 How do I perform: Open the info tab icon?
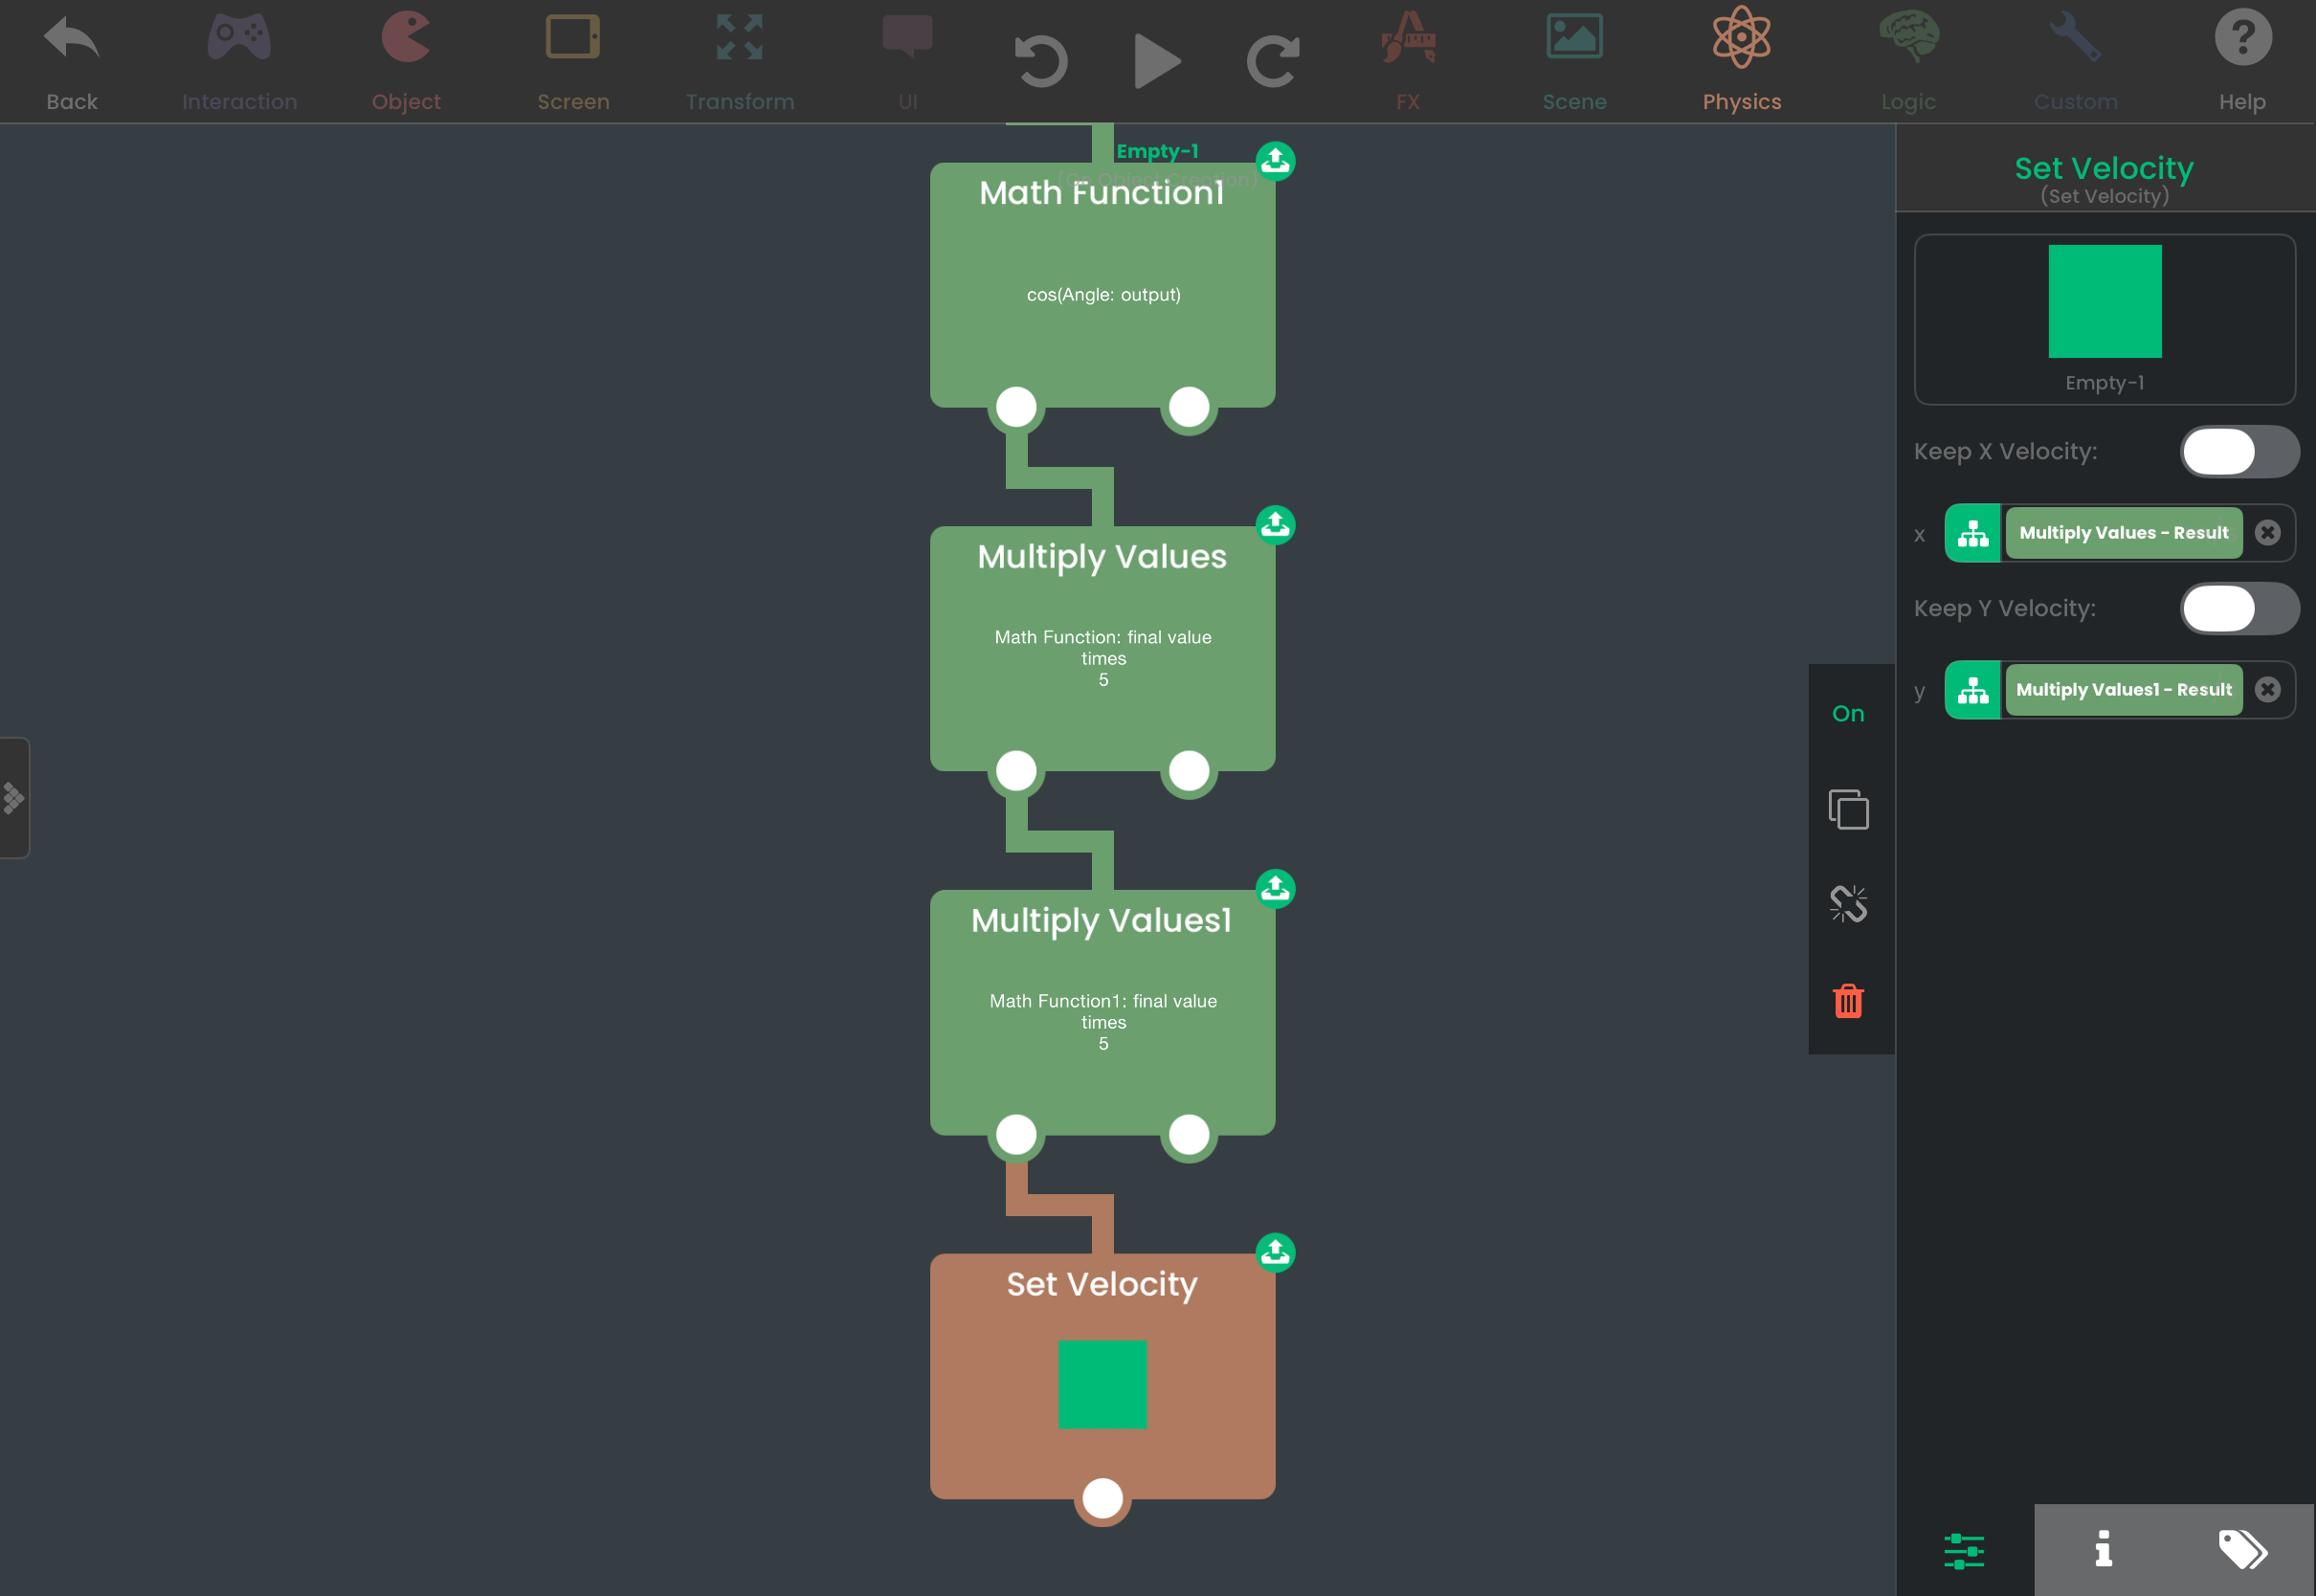pyautogui.click(x=2103, y=1549)
